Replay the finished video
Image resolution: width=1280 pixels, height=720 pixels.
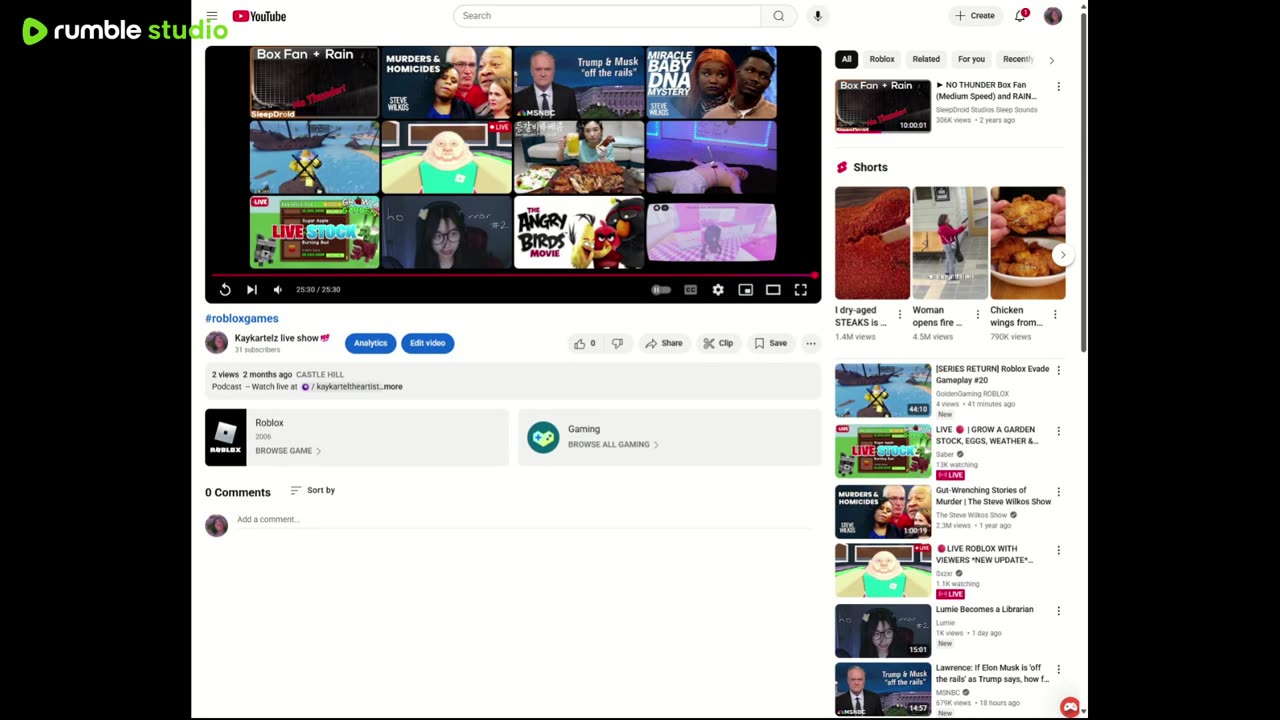225,290
